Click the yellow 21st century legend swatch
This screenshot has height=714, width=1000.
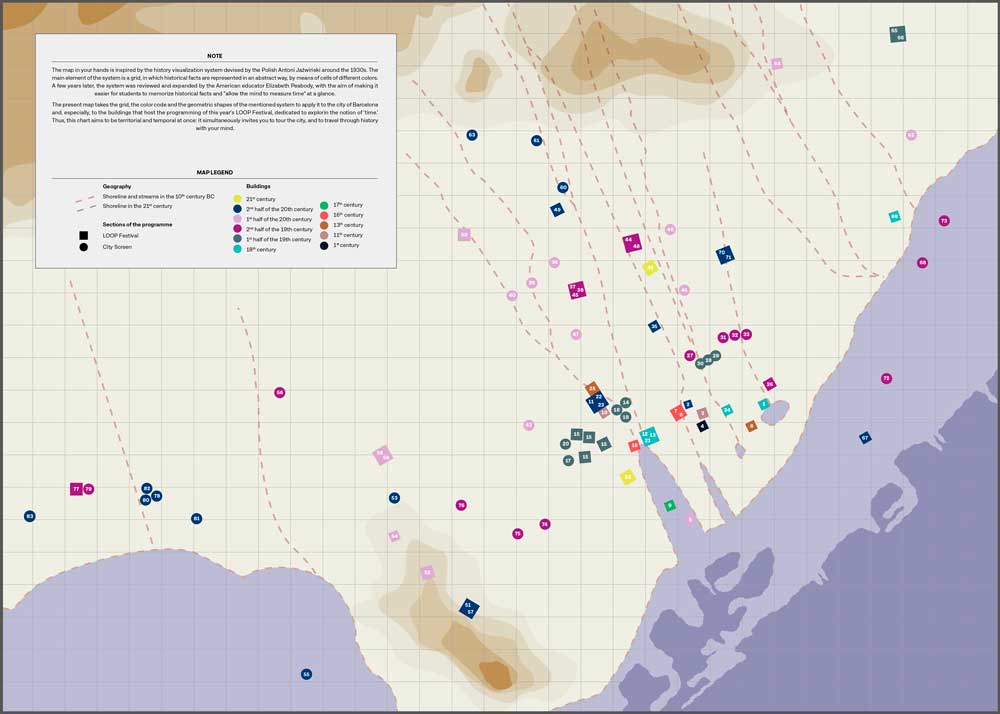pyautogui.click(x=237, y=199)
